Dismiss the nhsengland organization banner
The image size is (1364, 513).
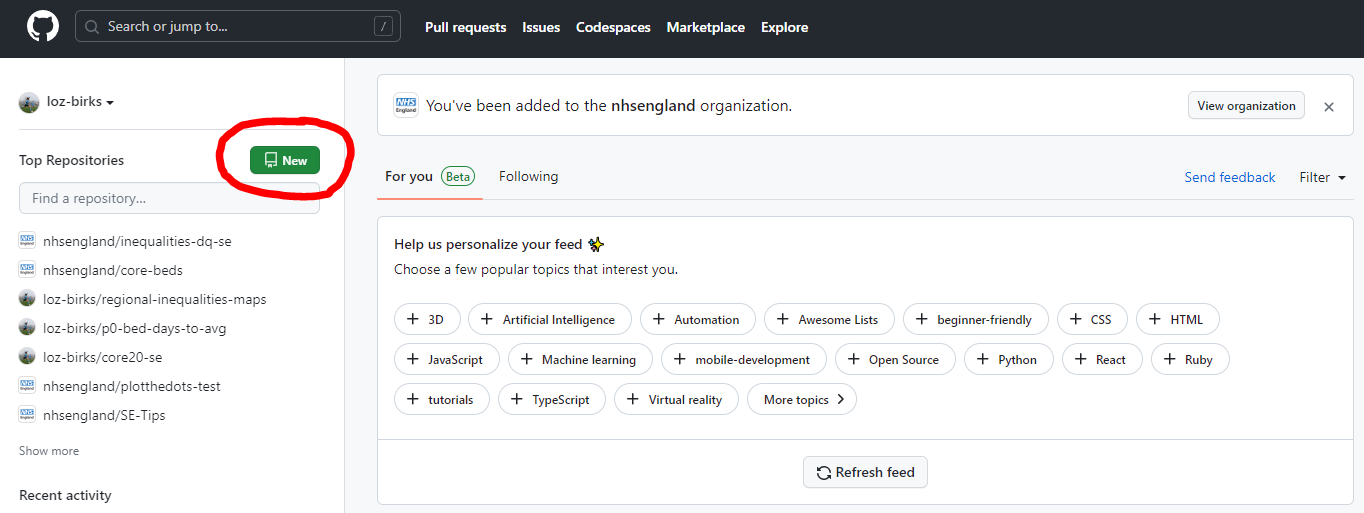point(1329,107)
